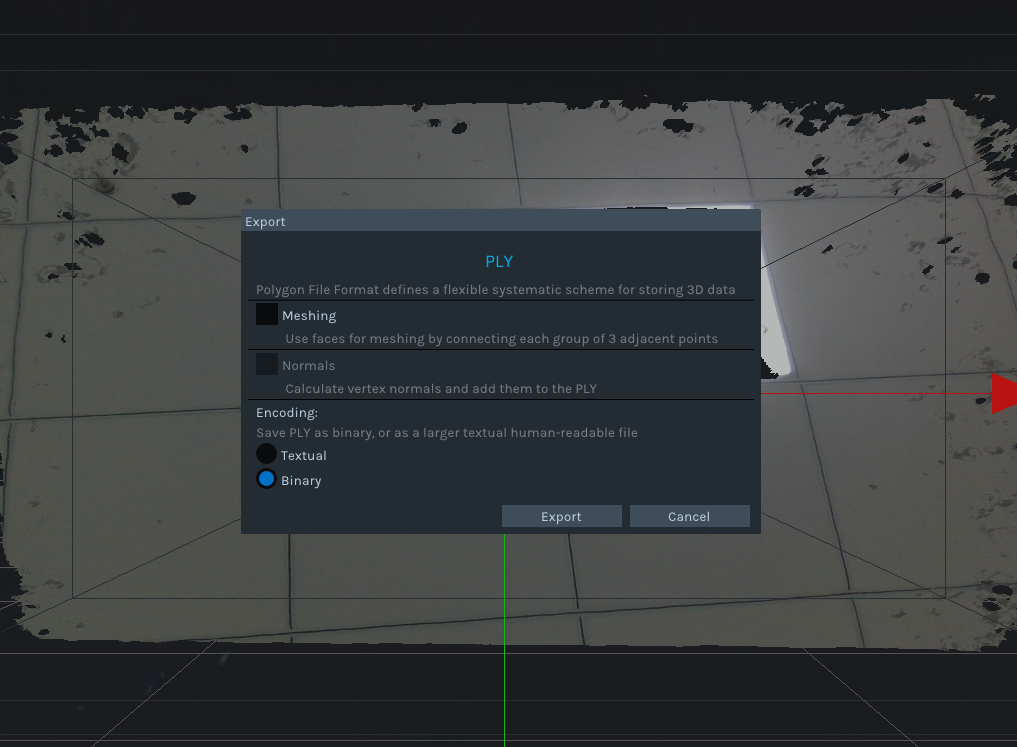Viewport: 1017px width, 747px height.
Task: Check Meshing to connect adjacent points
Action: [266, 314]
